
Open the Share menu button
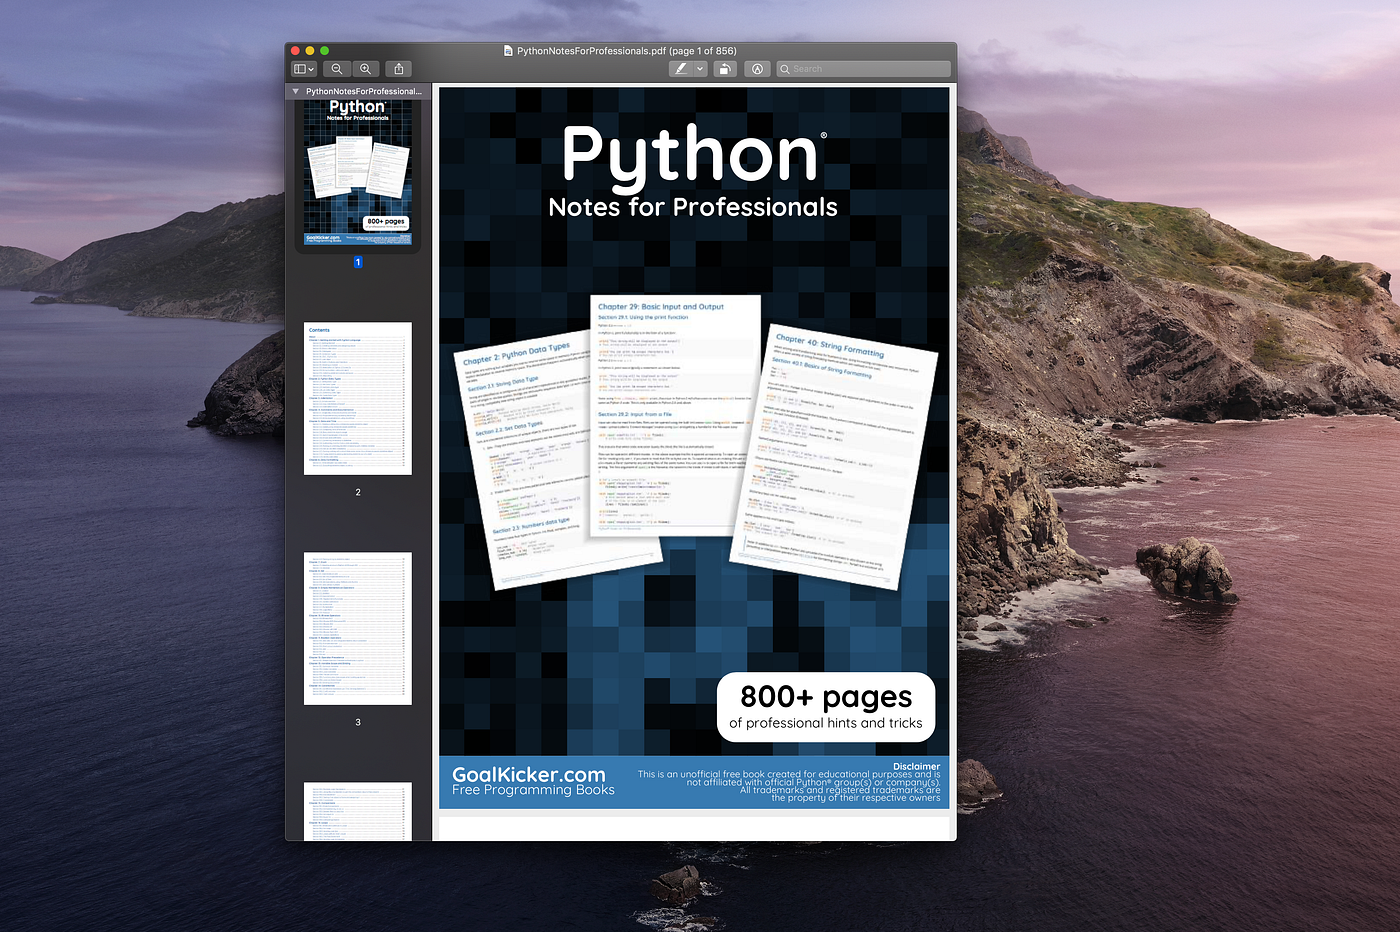[399, 69]
